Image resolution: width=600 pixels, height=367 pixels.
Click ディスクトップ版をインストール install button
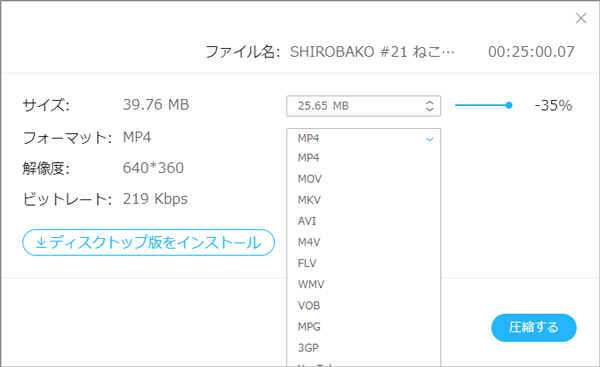click(x=148, y=242)
